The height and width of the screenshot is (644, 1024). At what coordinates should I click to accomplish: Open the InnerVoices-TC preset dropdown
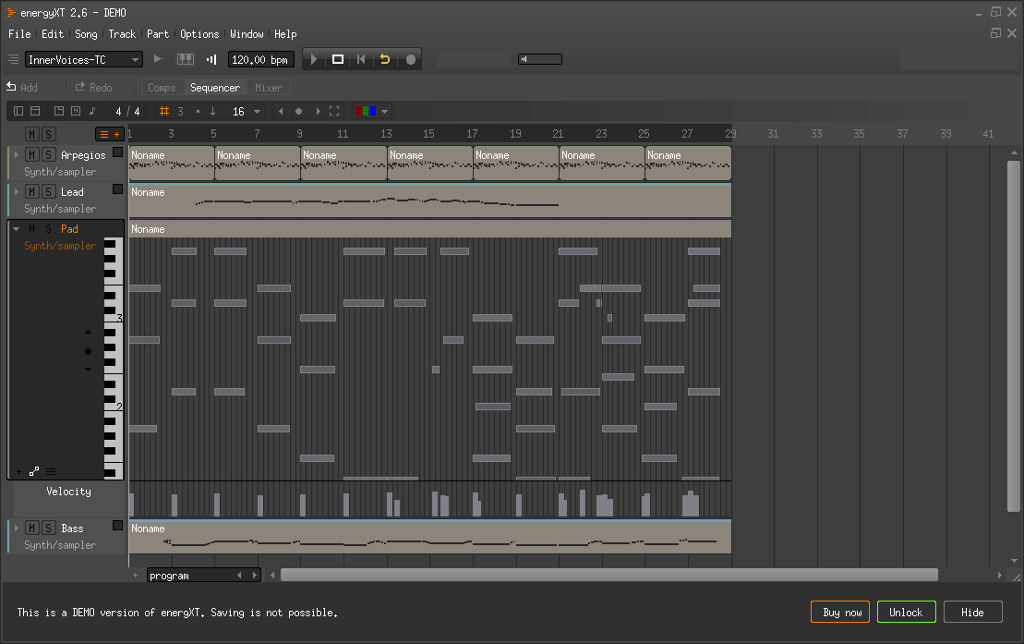83,60
